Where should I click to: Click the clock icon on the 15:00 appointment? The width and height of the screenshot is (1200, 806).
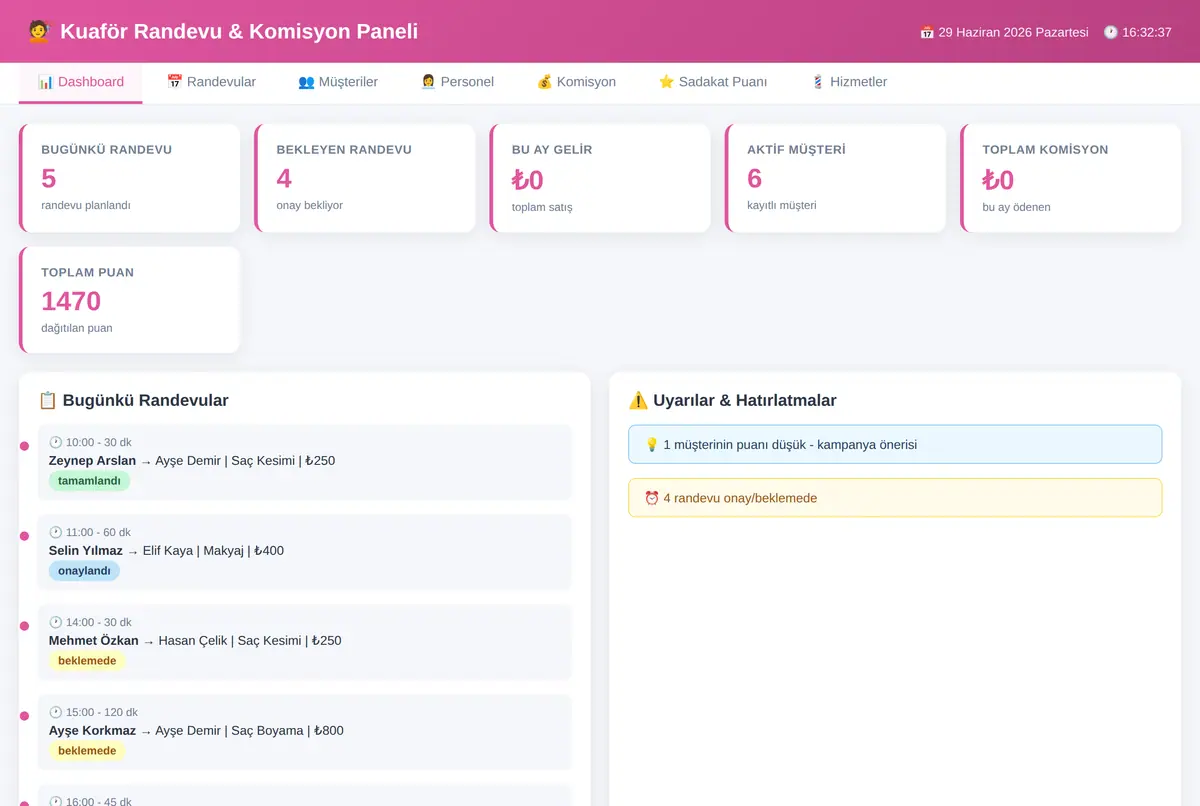(56, 712)
